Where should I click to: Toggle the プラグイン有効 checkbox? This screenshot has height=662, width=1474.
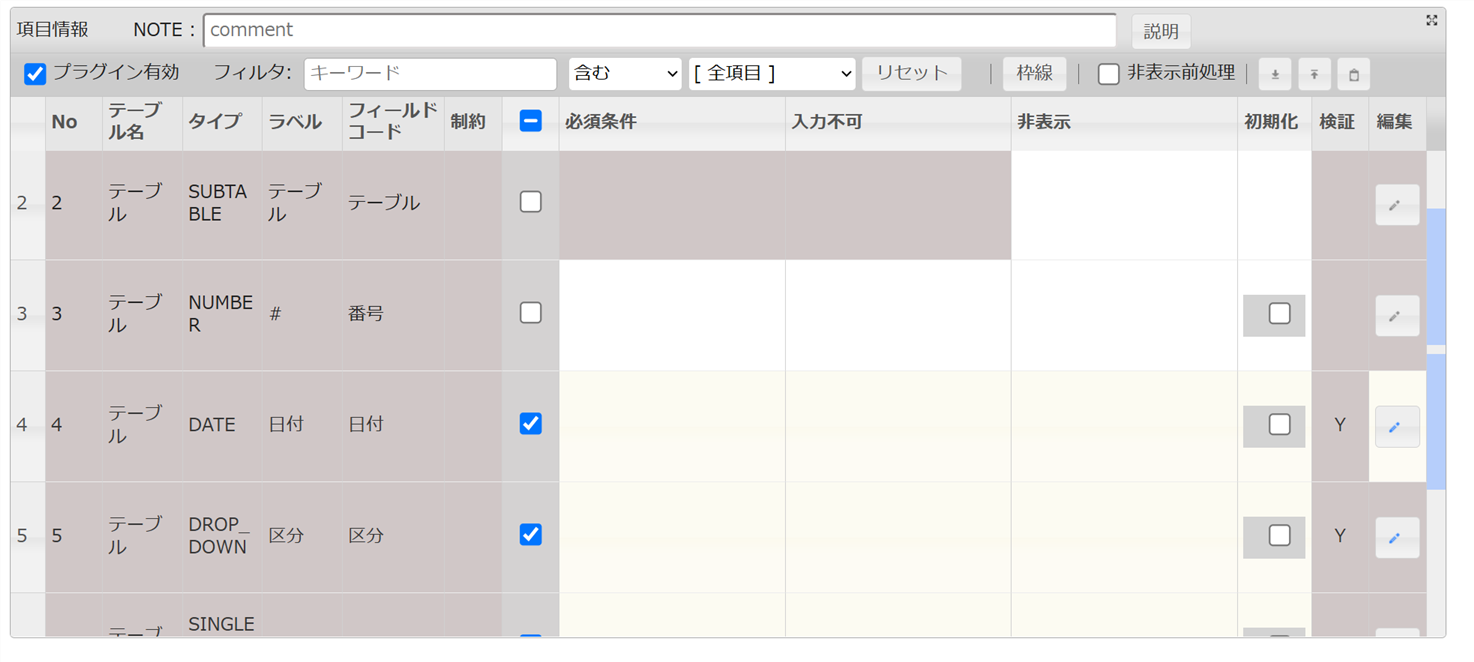pos(35,74)
